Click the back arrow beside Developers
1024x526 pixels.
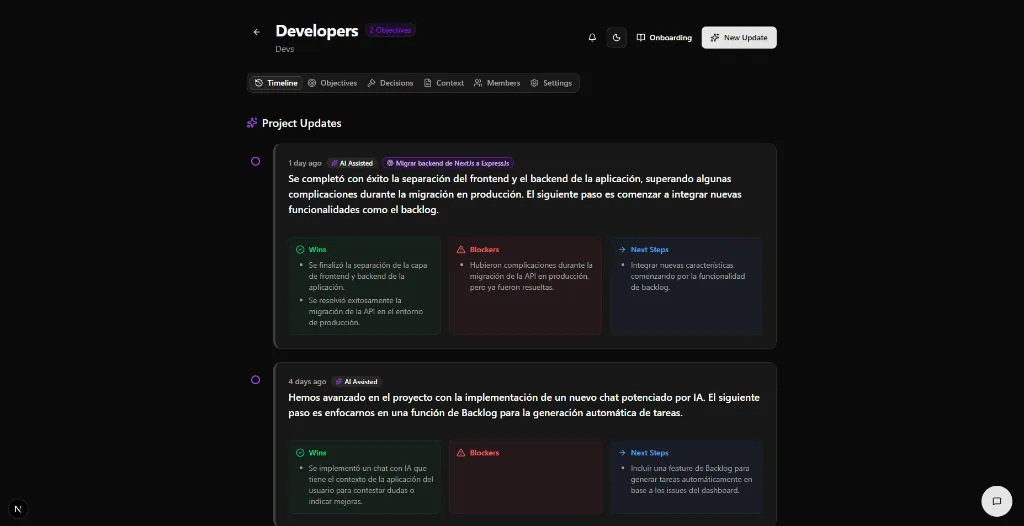click(x=257, y=32)
